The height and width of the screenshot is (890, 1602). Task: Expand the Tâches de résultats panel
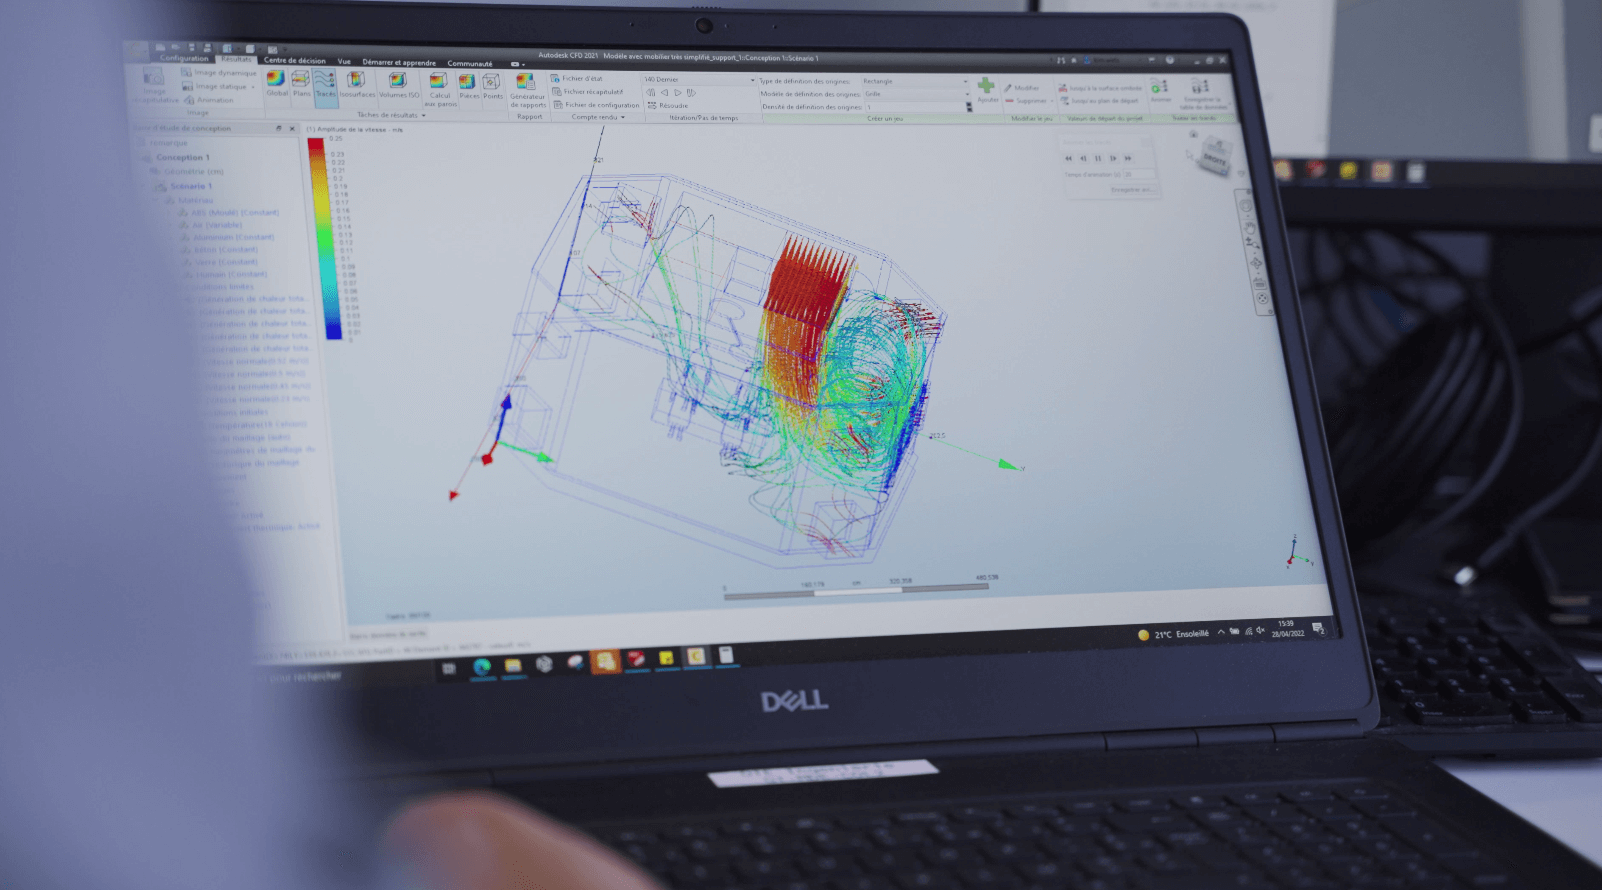tap(391, 115)
